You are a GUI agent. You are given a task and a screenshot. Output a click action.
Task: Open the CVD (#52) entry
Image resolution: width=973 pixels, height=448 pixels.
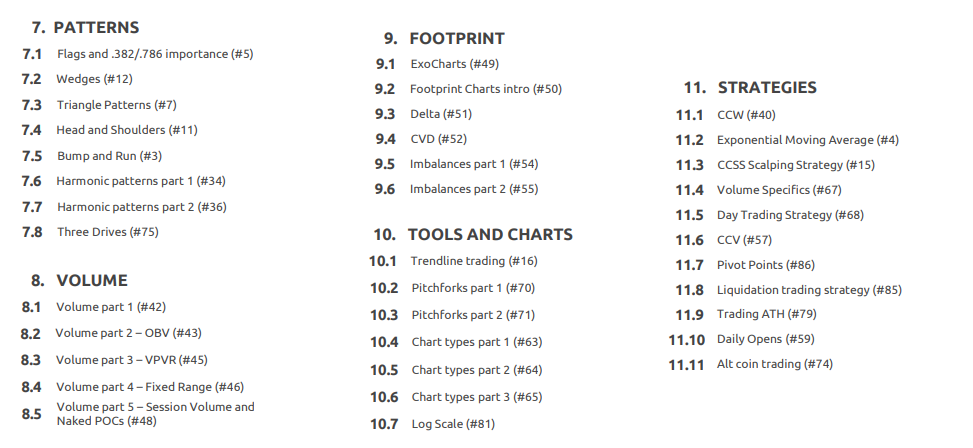(x=438, y=139)
